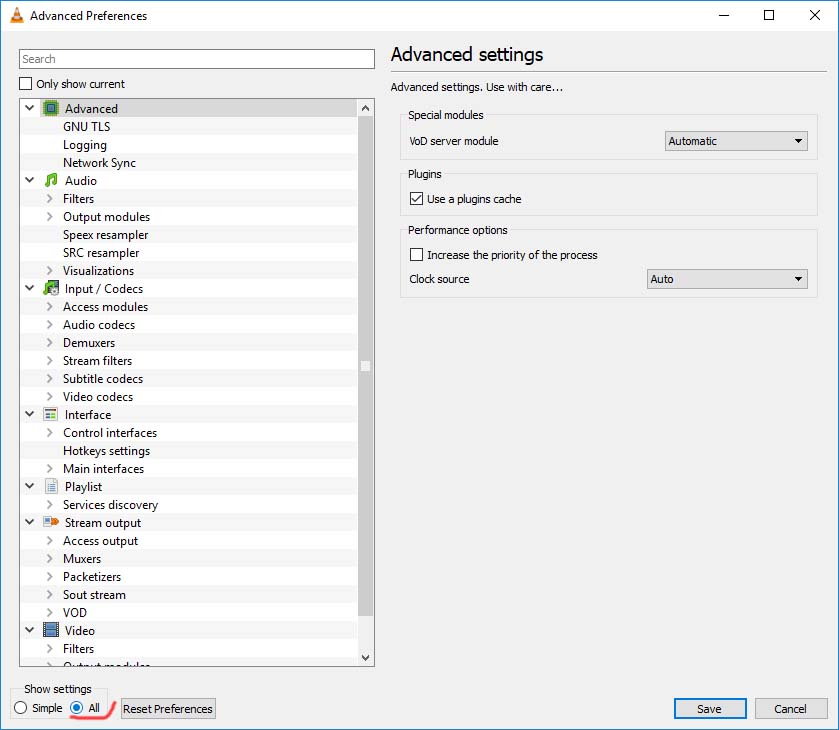The width and height of the screenshot is (839, 730).
Task: Click the Playlist category icon
Action: coord(51,486)
